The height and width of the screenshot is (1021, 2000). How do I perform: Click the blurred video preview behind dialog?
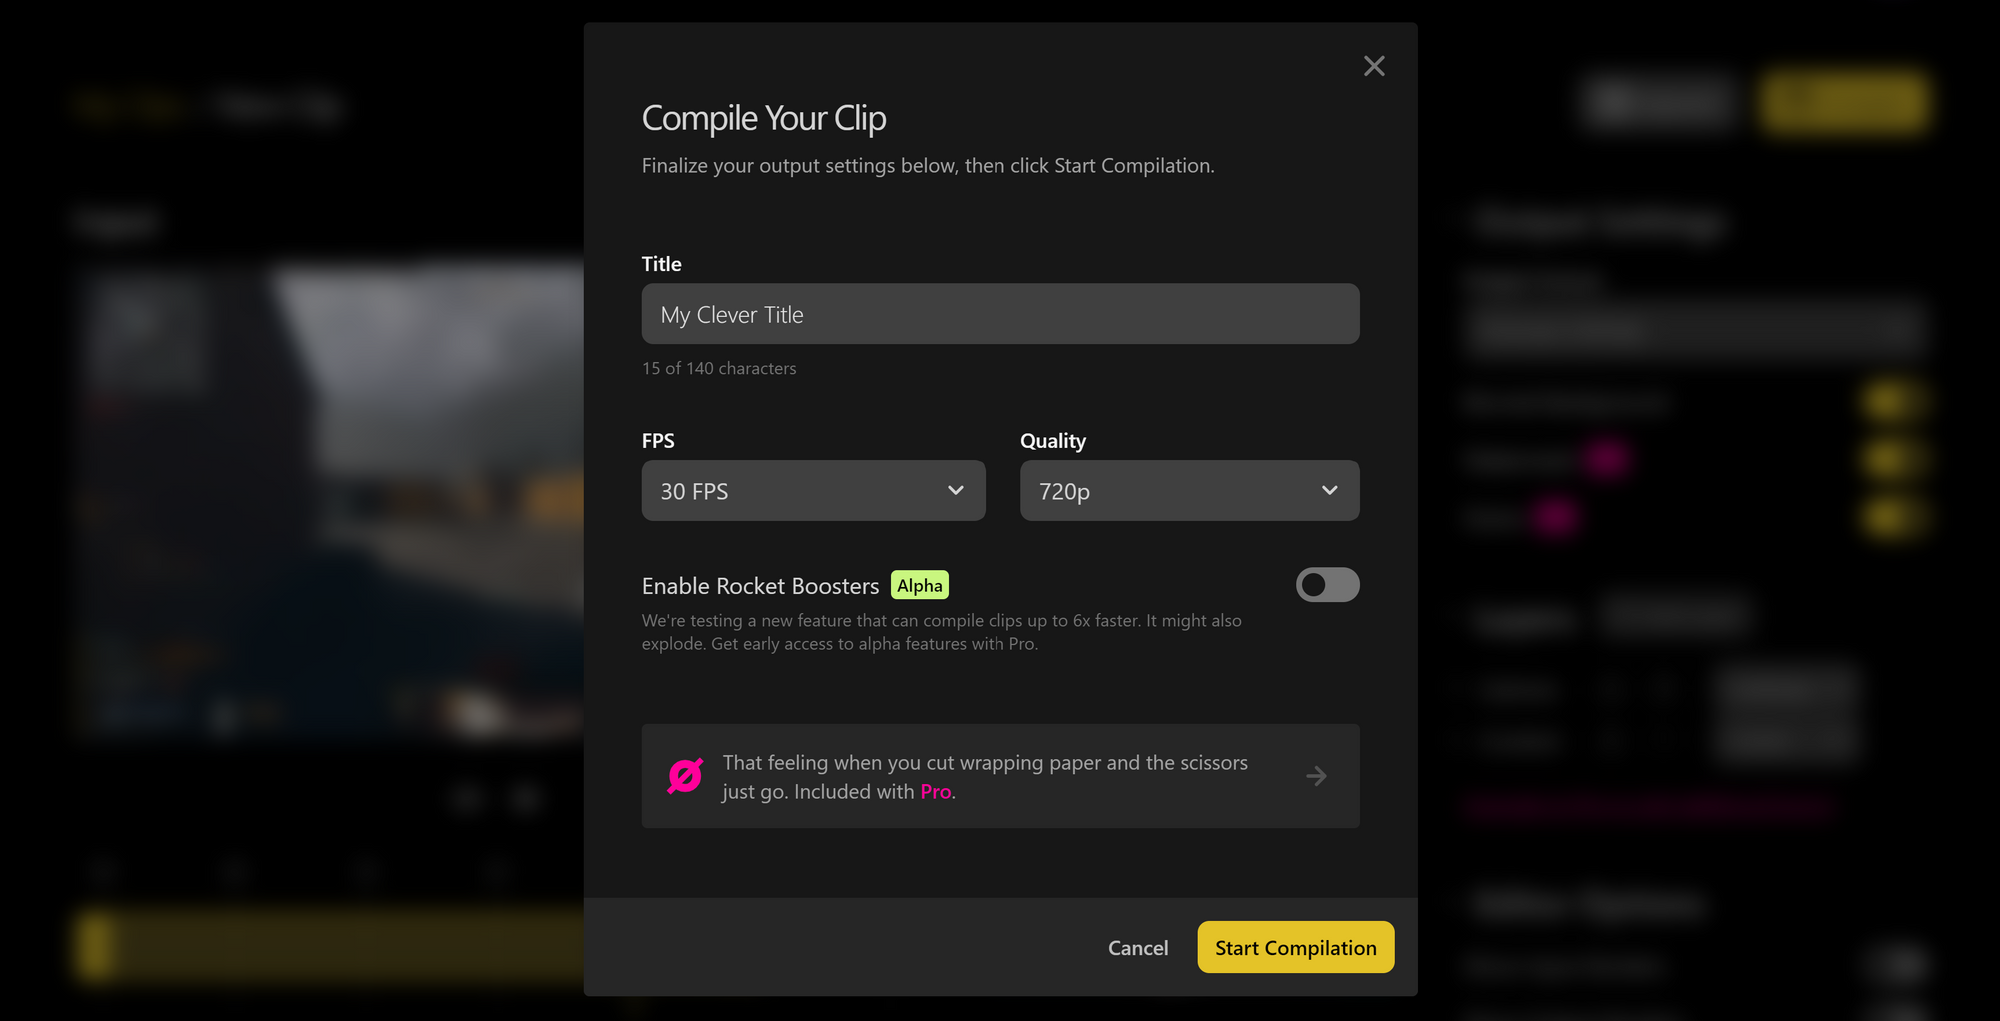click(x=330, y=500)
